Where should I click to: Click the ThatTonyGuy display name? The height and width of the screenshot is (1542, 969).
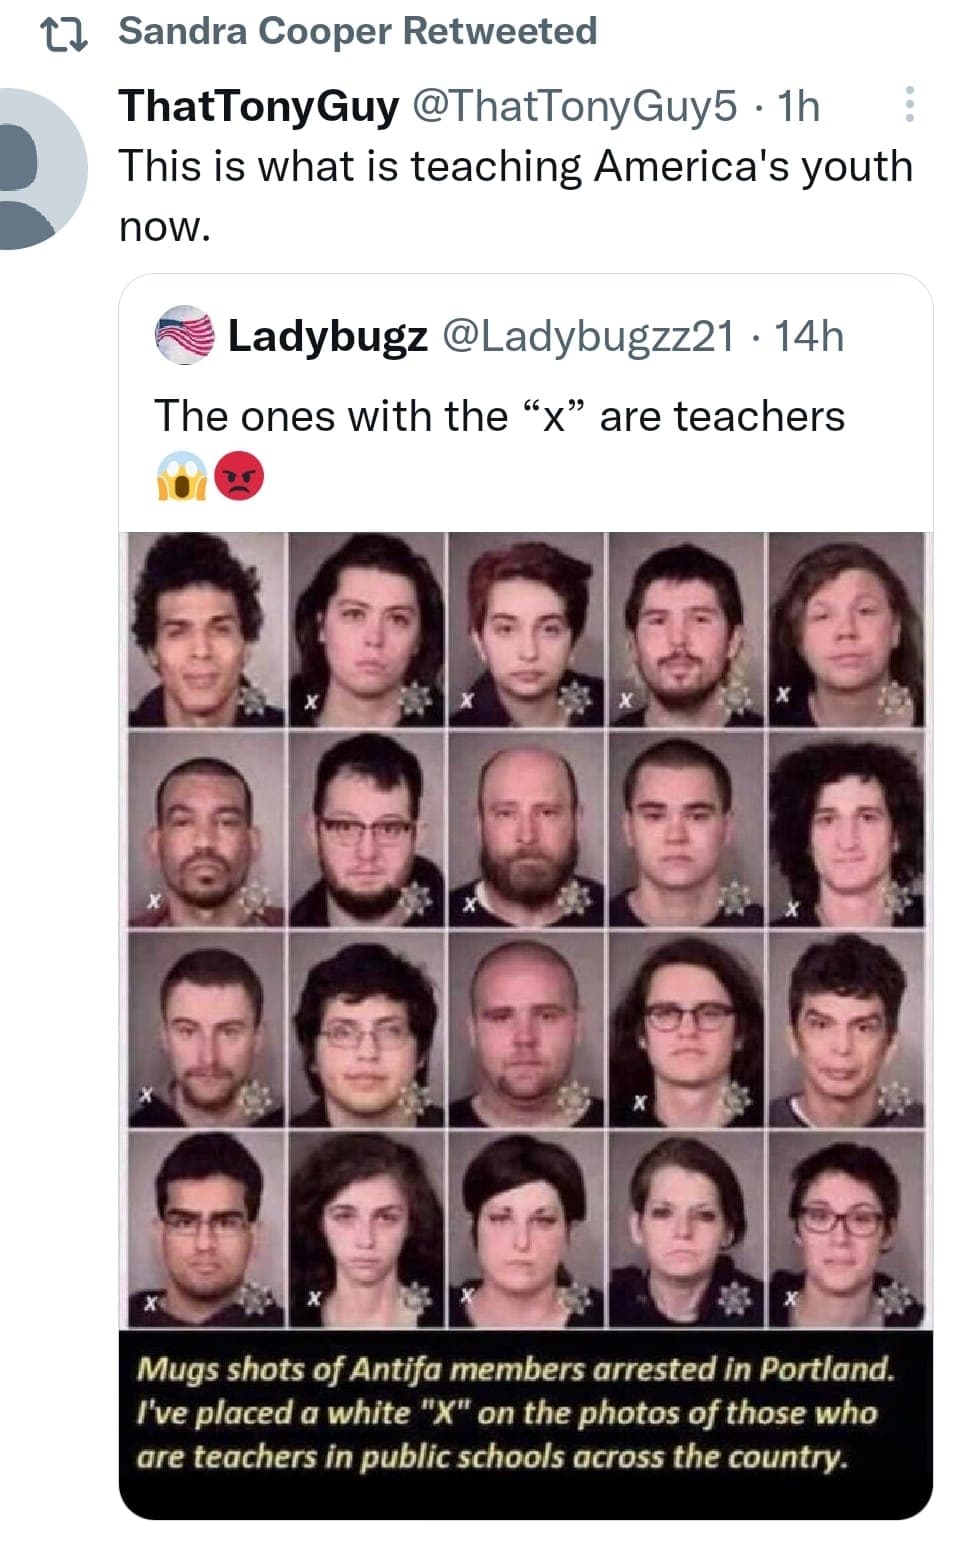point(259,105)
